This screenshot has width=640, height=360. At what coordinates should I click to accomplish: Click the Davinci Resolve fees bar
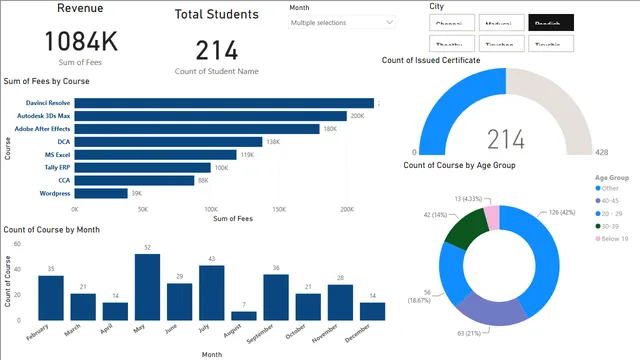coord(224,103)
